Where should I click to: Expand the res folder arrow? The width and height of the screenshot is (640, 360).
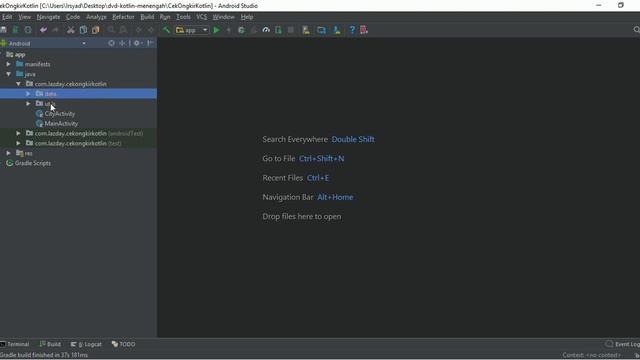click(x=9, y=153)
